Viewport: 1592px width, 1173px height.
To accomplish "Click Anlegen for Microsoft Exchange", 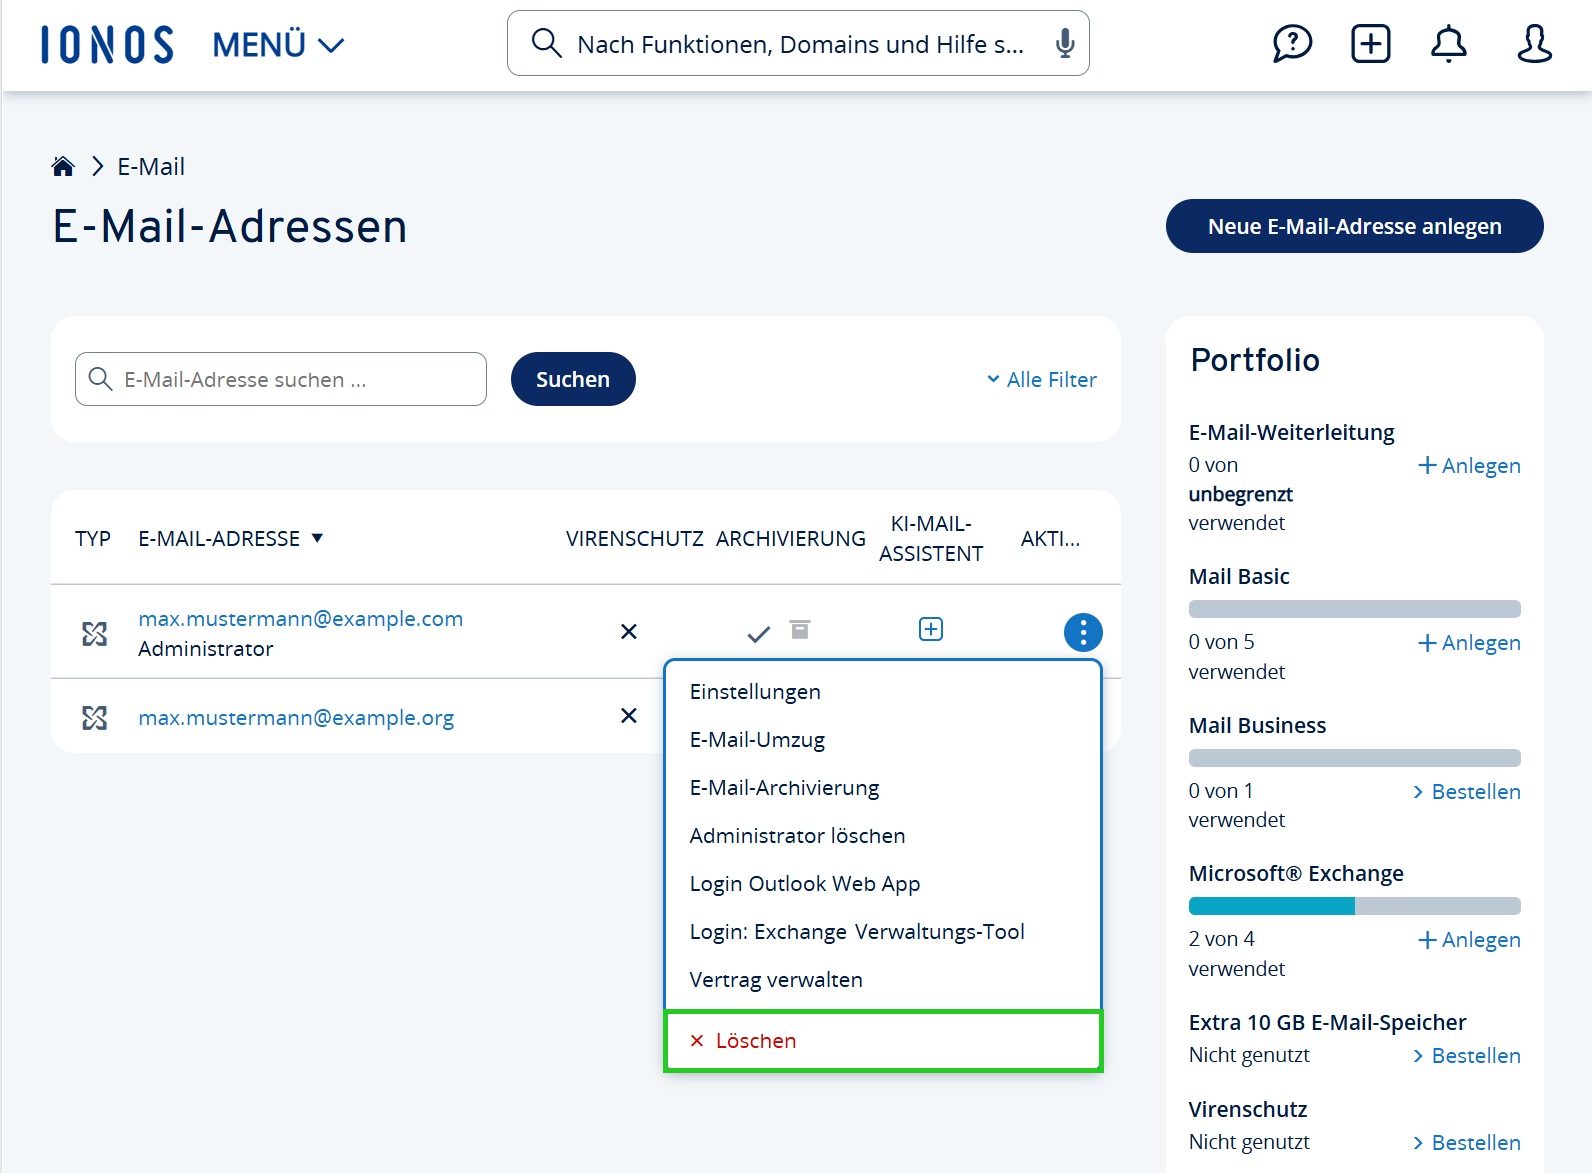I will coord(1469,940).
